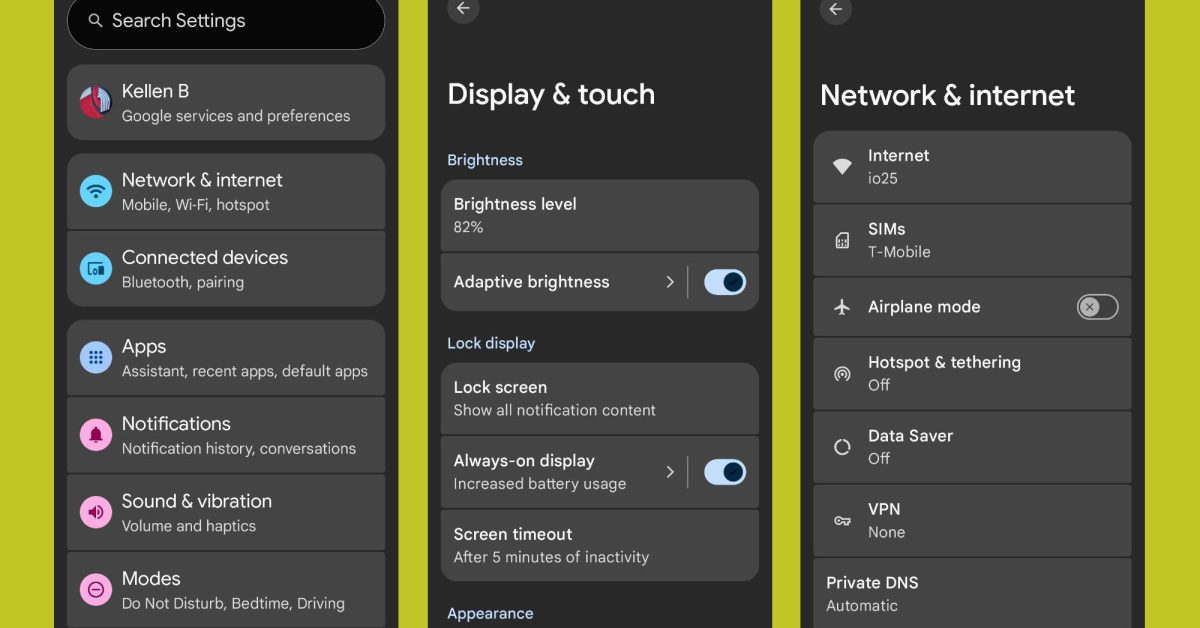Click the Network & internet Wi-Fi icon
Screen dimensions: 1200x628
point(96,191)
